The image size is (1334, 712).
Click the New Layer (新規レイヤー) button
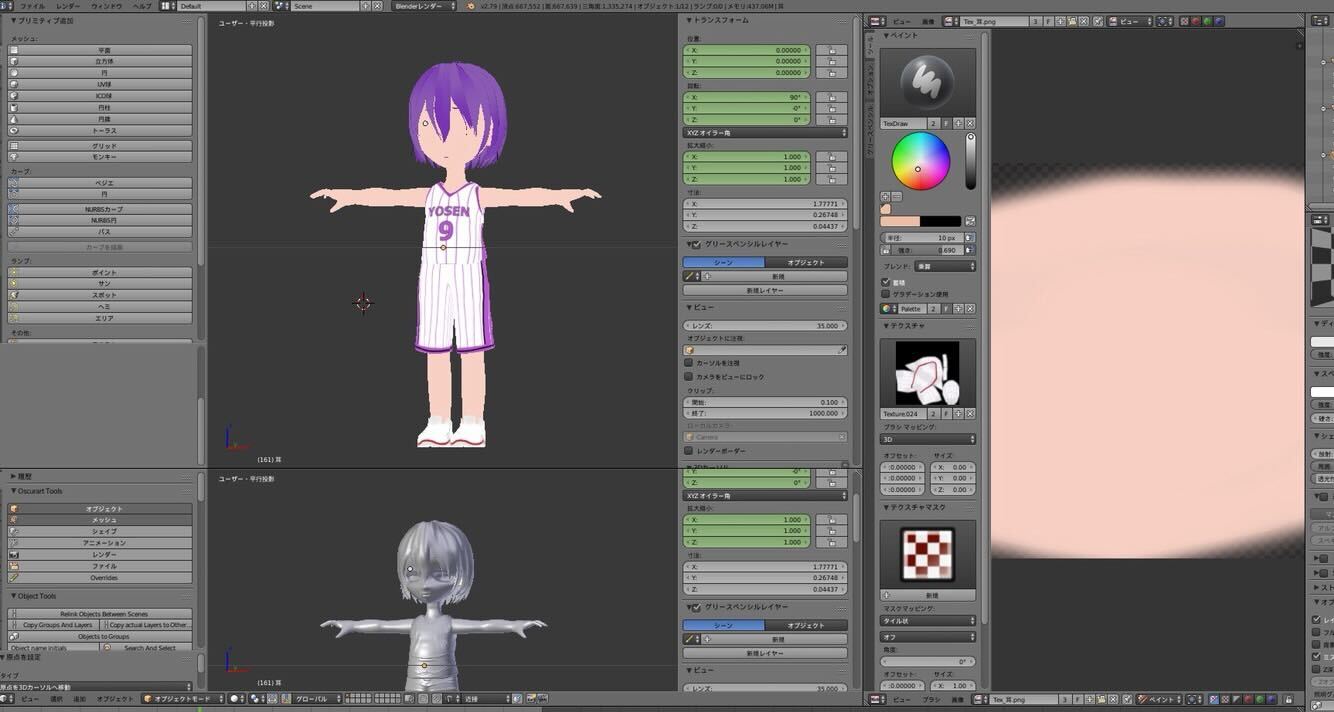pyautogui.click(x=765, y=290)
